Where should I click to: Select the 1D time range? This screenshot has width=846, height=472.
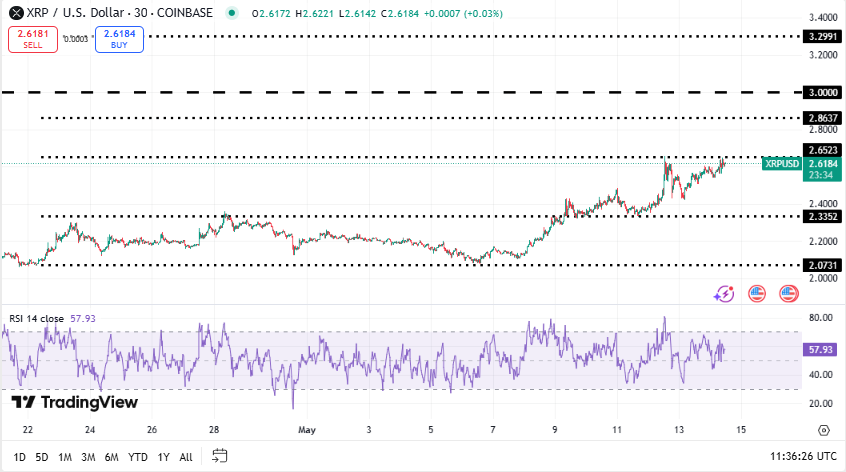(19, 457)
